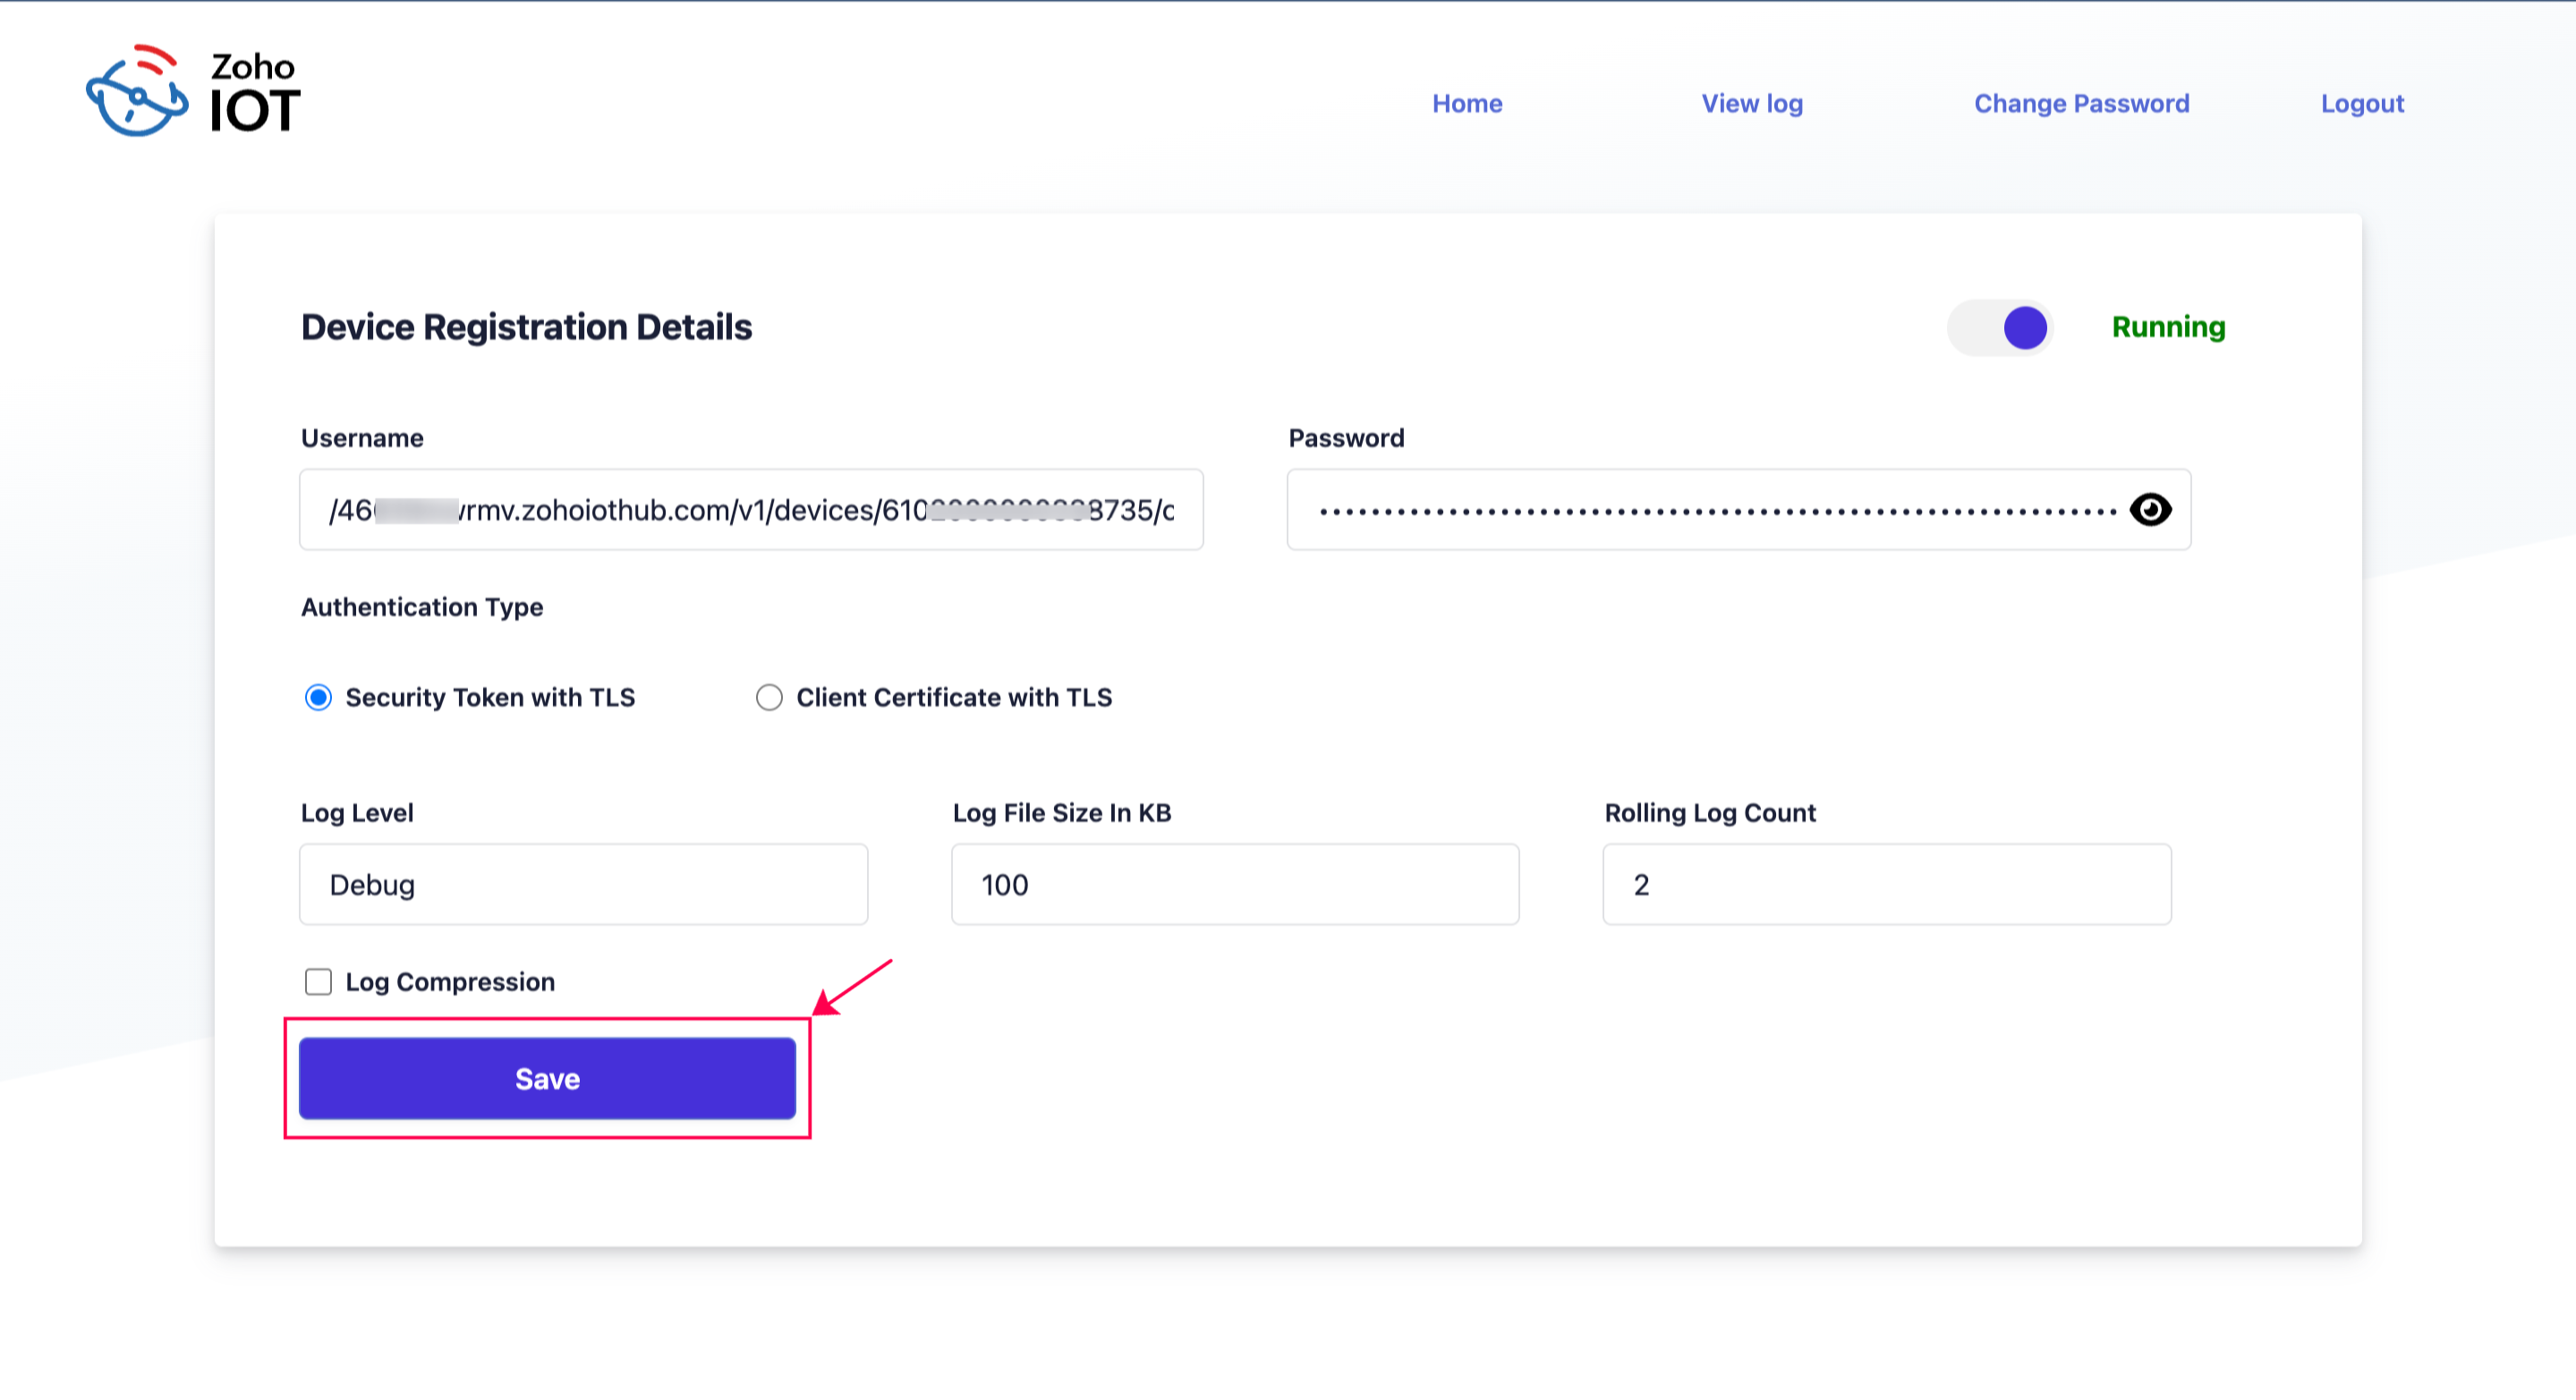
Task: Click the Rolling Log Count field
Action: 1886,885
